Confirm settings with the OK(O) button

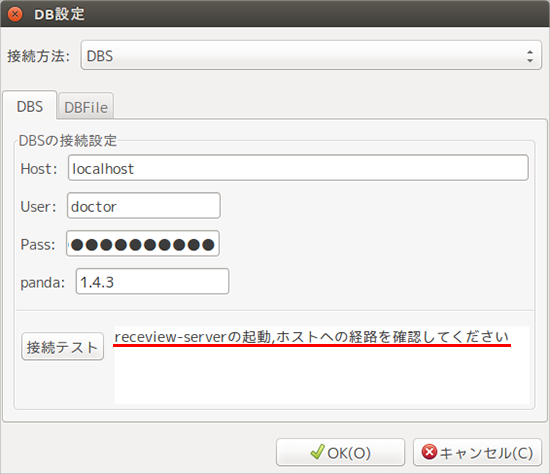point(340,452)
